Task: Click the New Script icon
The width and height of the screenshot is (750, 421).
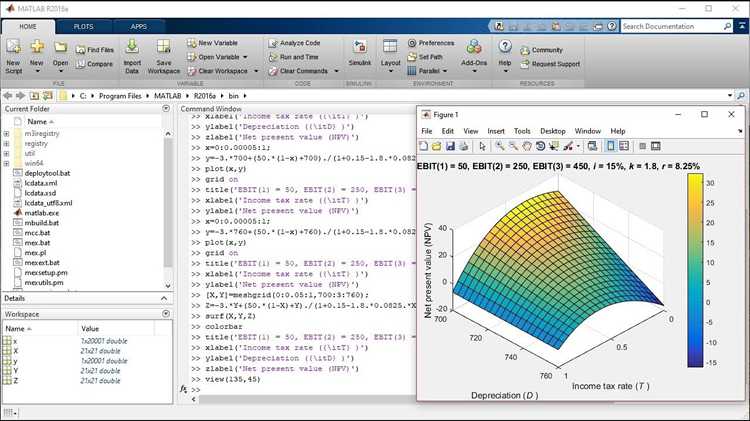Action: 13,56
